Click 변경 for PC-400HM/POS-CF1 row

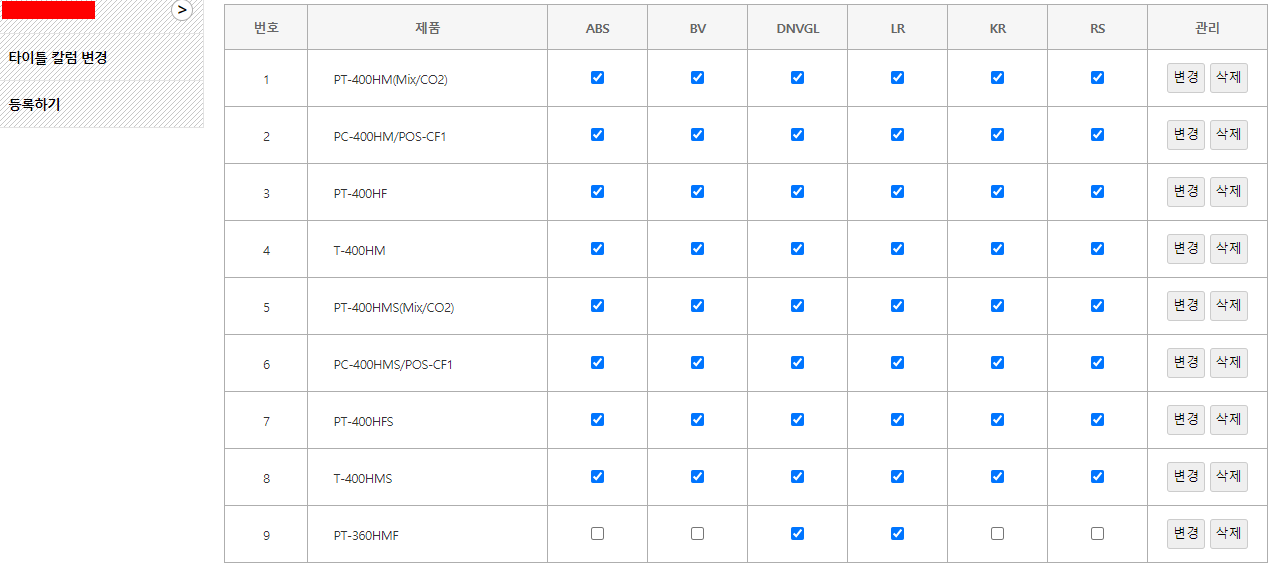(x=1186, y=135)
